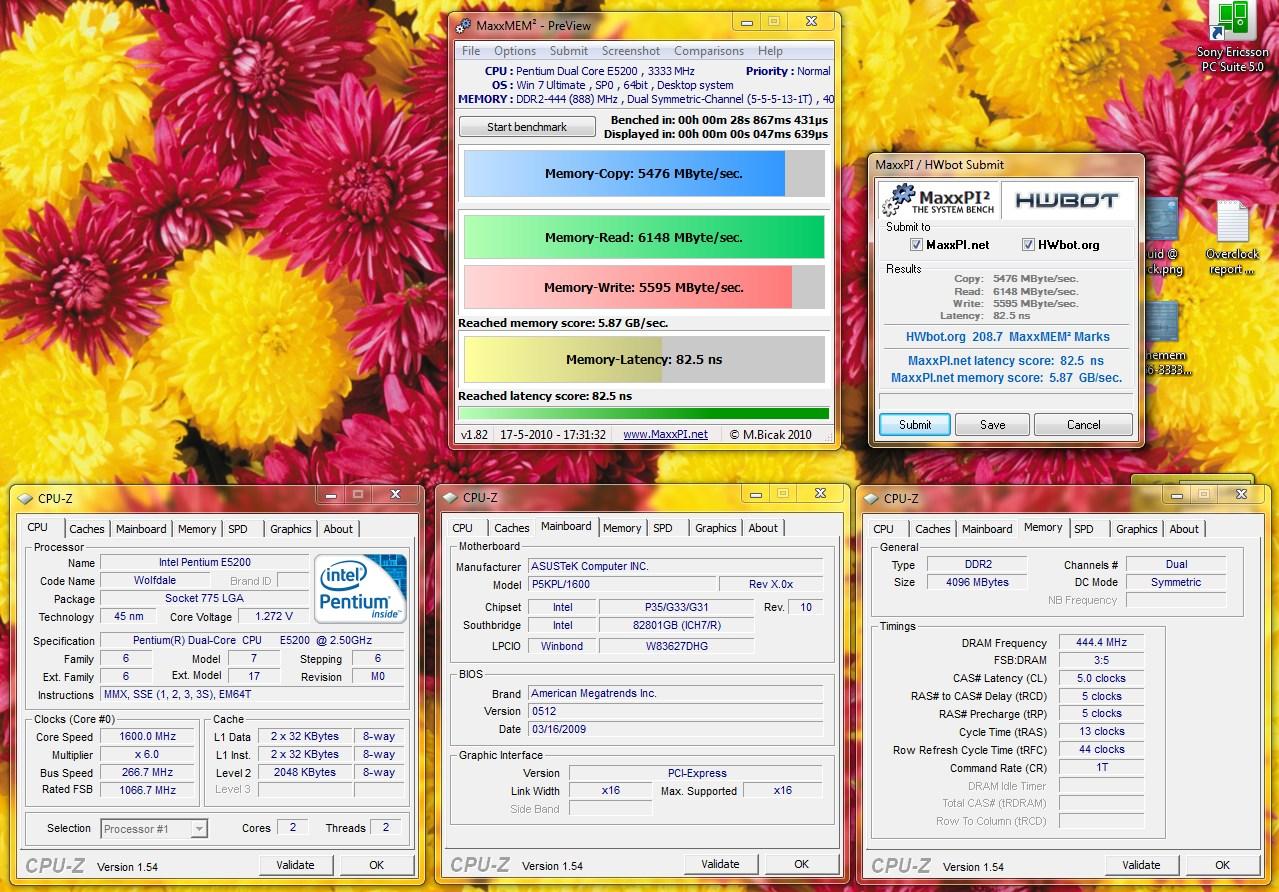
Task: Click the HWbot.org 208.7 MaxxMEM² Marks text
Action: tap(1007, 337)
